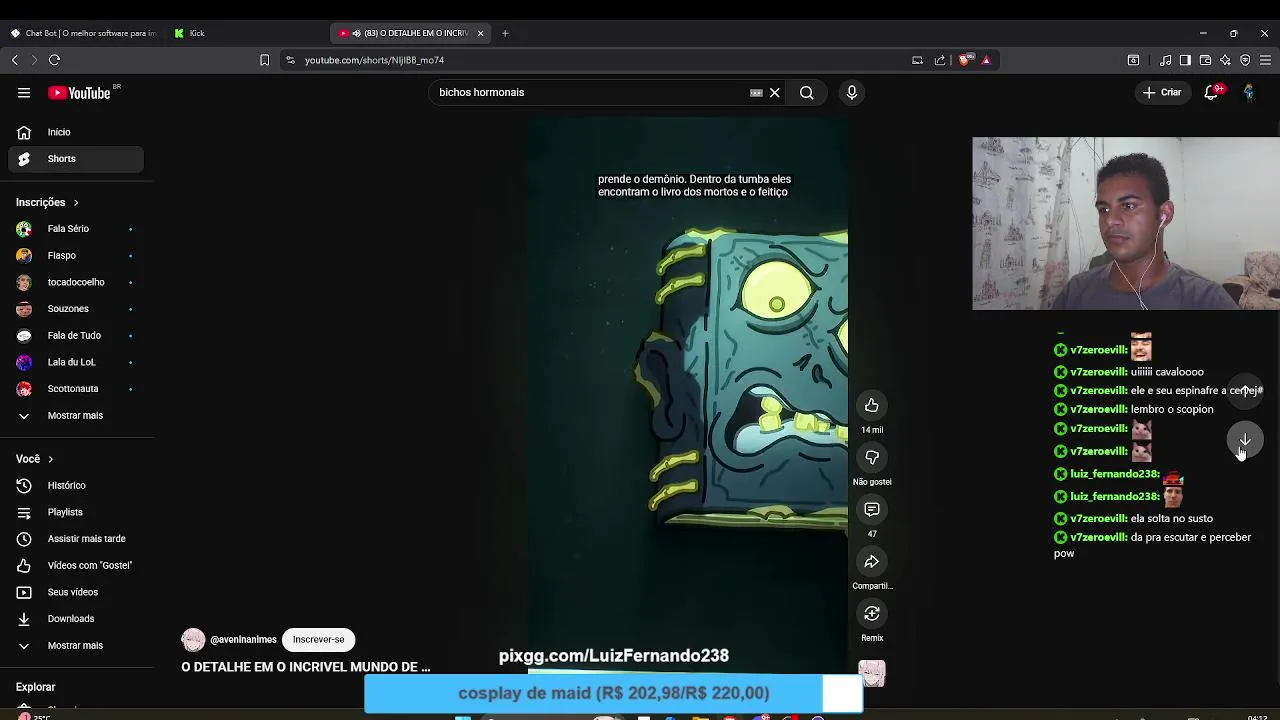1280x720 pixels.
Task: Open the comments showing 47
Action: pos(872,509)
